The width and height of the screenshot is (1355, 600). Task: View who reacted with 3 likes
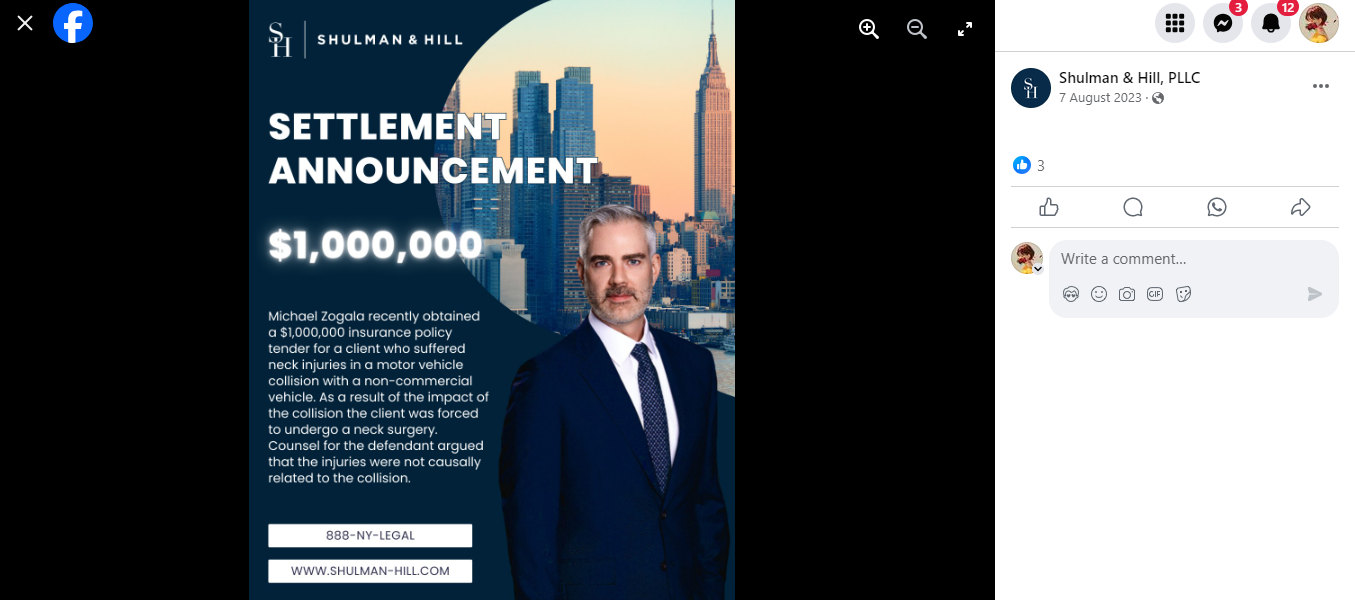pos(1029,165)
